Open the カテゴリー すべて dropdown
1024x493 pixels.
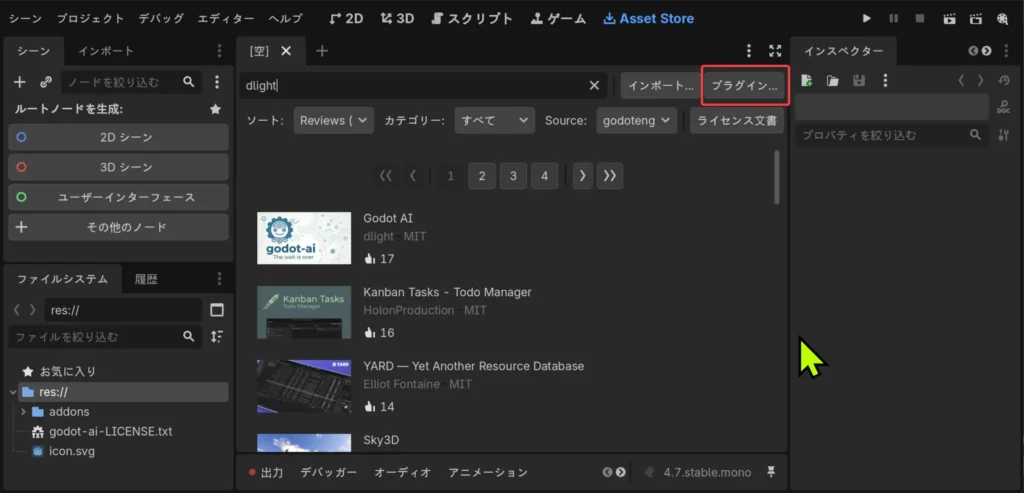point(494,120)
